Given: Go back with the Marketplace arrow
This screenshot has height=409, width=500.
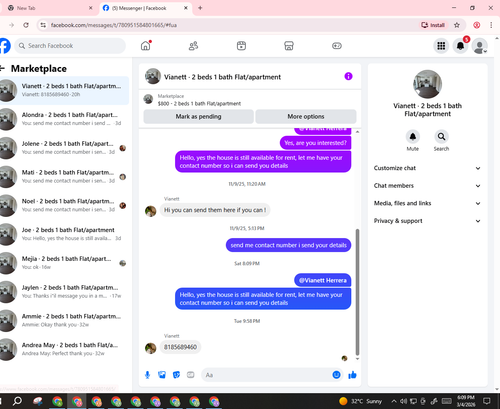Looking at the screenshot, I should coord(3,68).
